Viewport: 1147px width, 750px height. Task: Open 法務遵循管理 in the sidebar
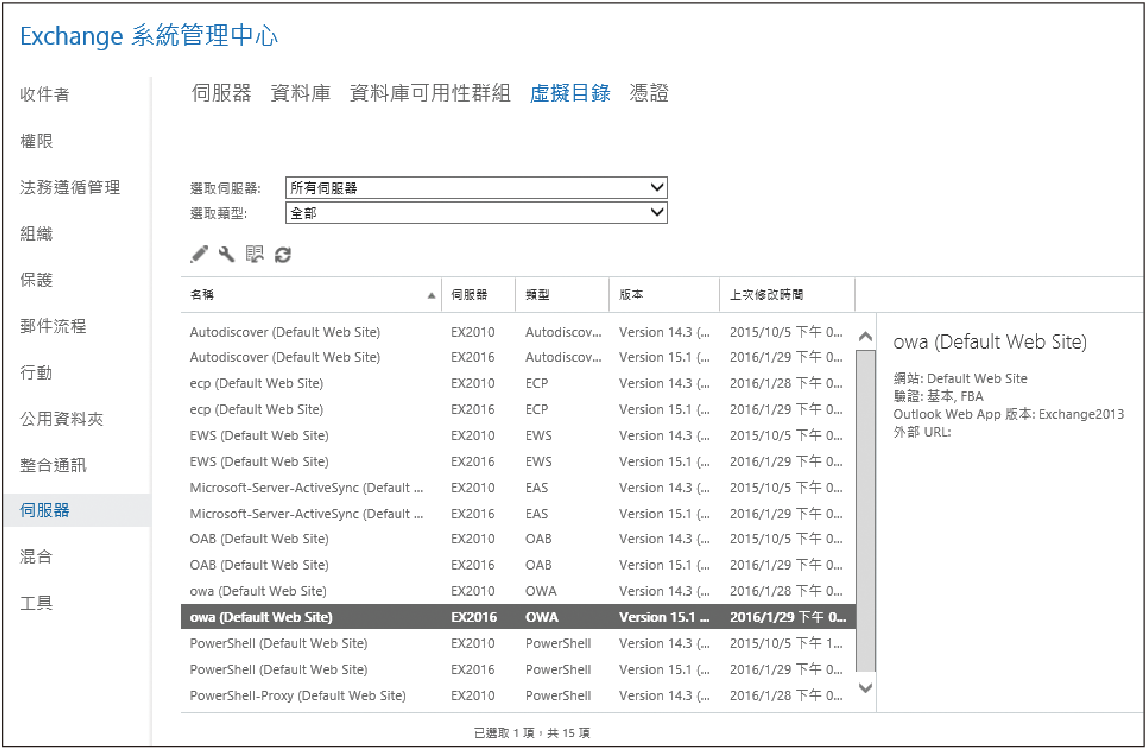70,187
